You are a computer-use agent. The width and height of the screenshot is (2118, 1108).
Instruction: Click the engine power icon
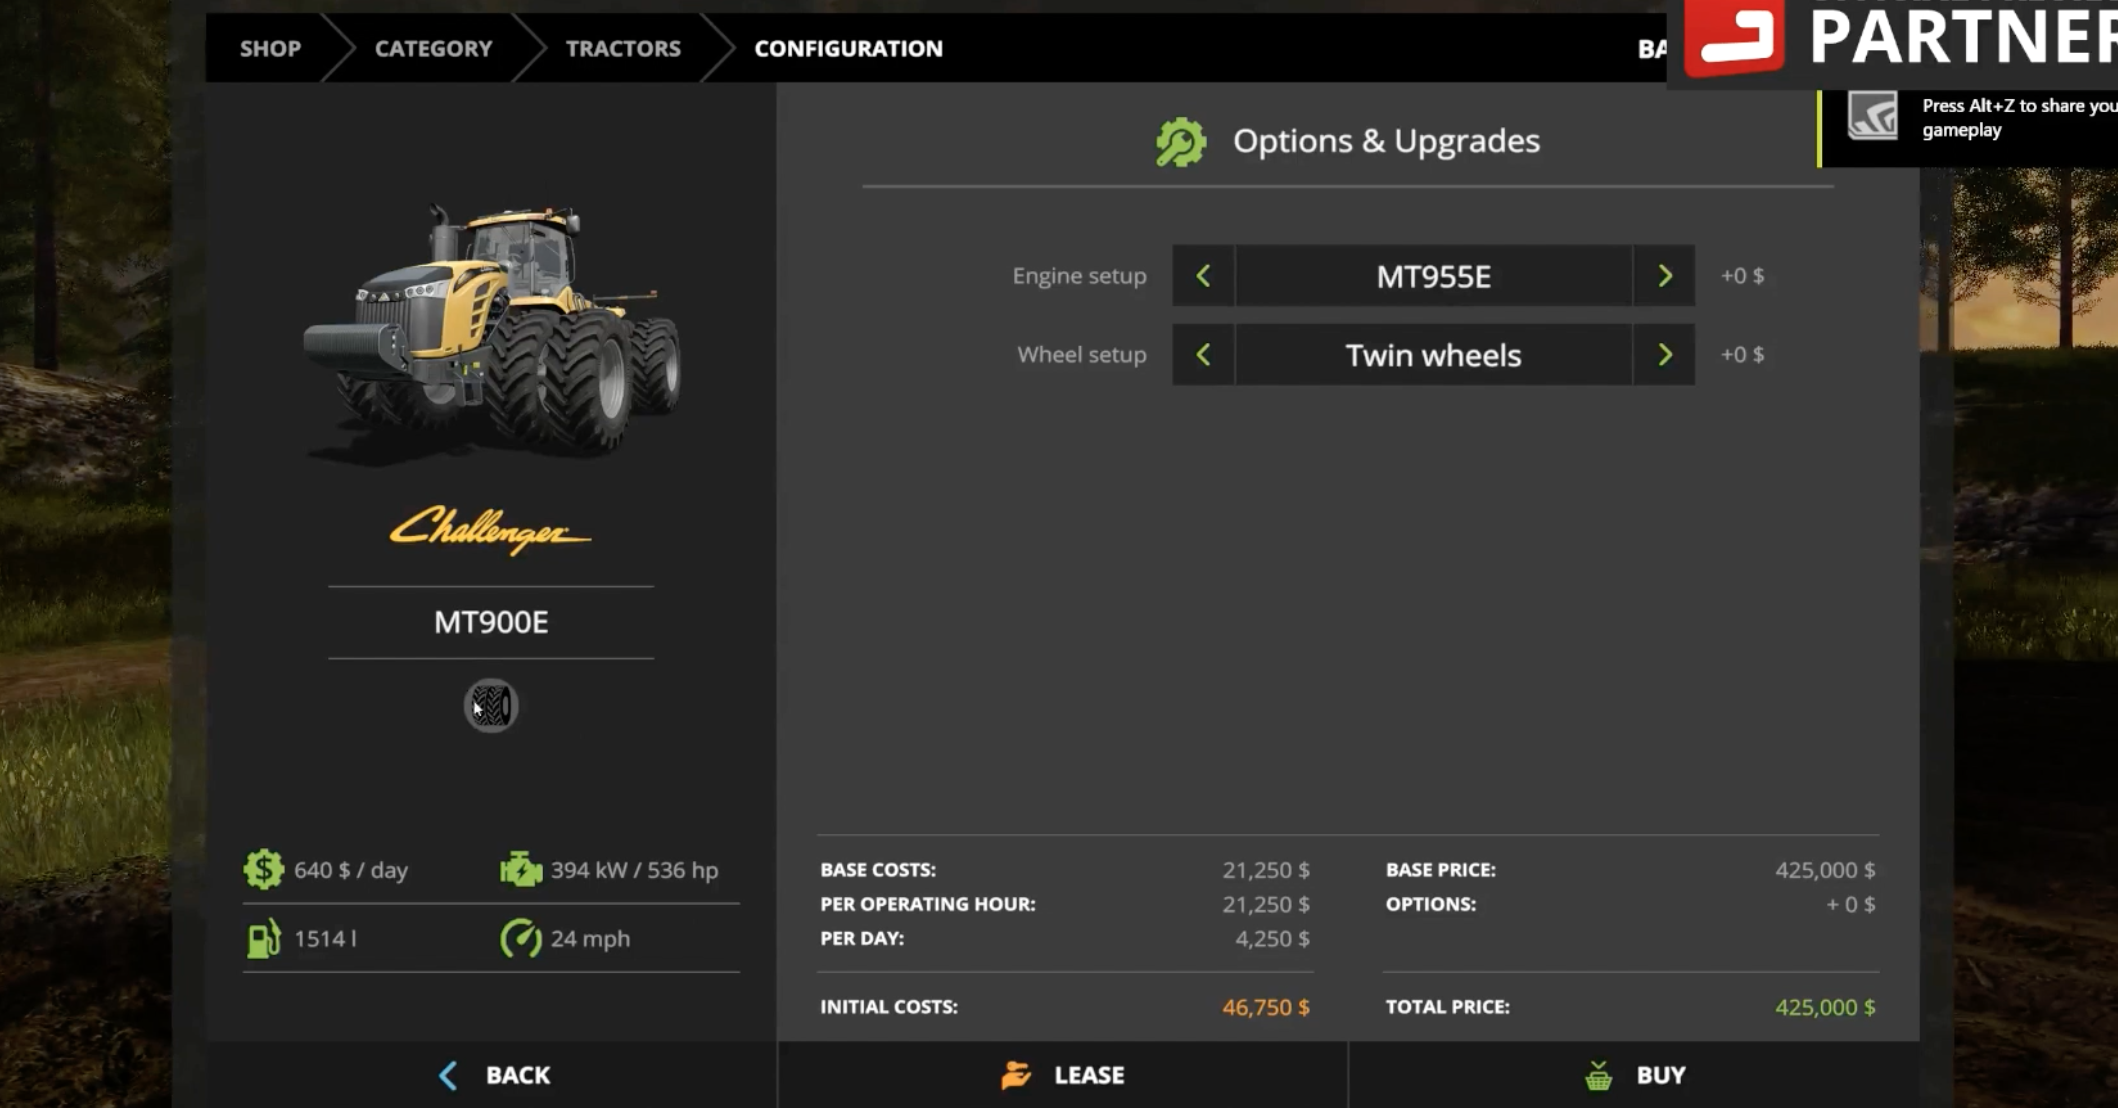[x=520, y=870]
